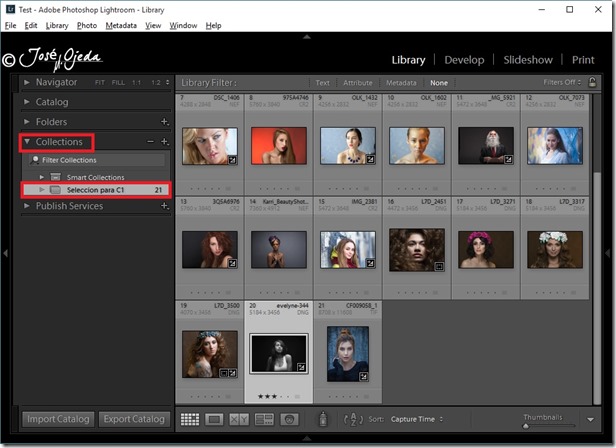The height and width of the screenshot is (448, 616).
Task: Set Navigator zoom to 1:1
Action: click(x=136, y=83)
